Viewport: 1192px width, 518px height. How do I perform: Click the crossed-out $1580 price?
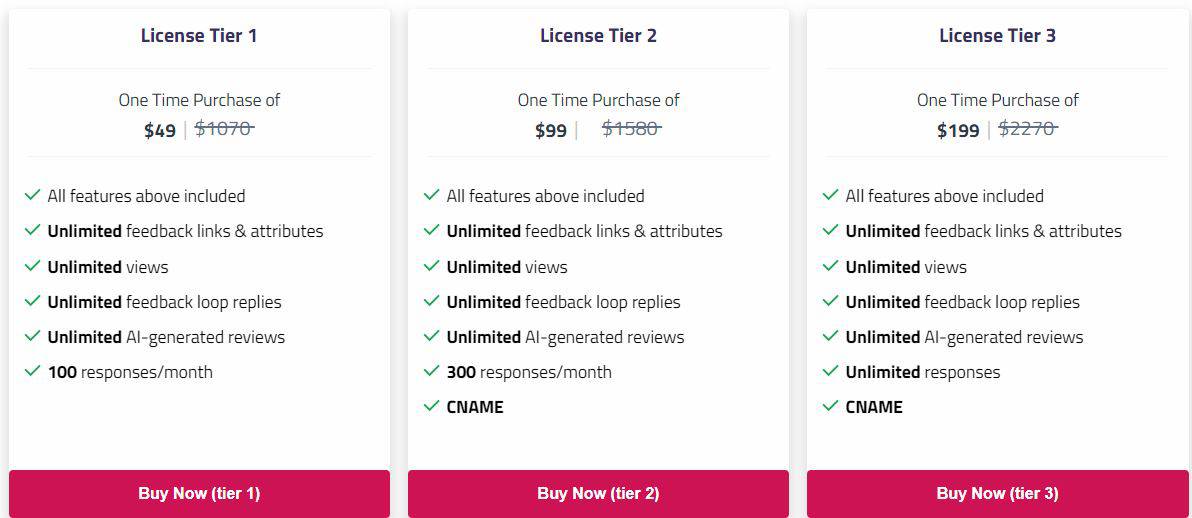click(631, 128)
